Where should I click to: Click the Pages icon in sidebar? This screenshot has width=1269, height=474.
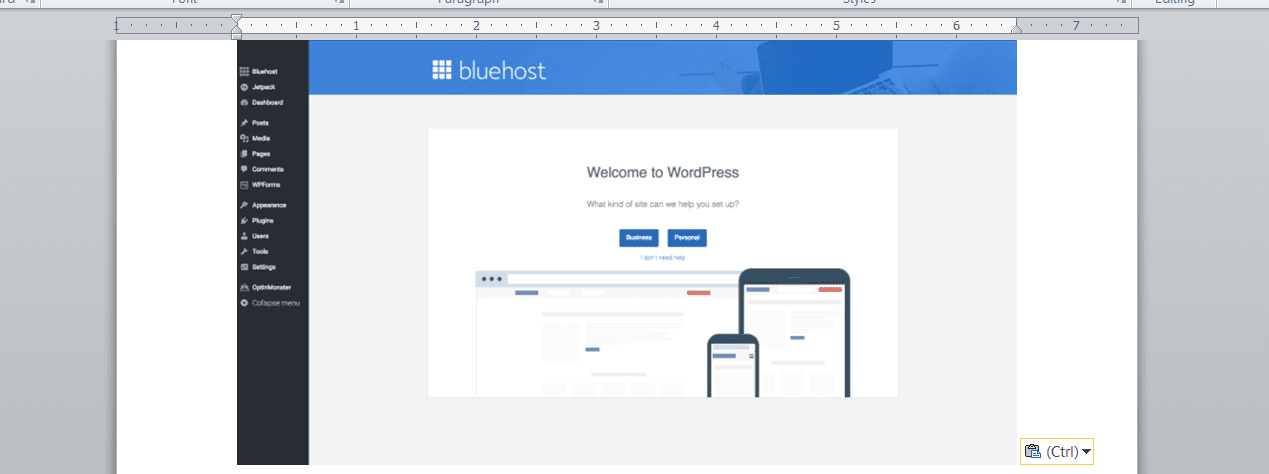tap(244, 154)
